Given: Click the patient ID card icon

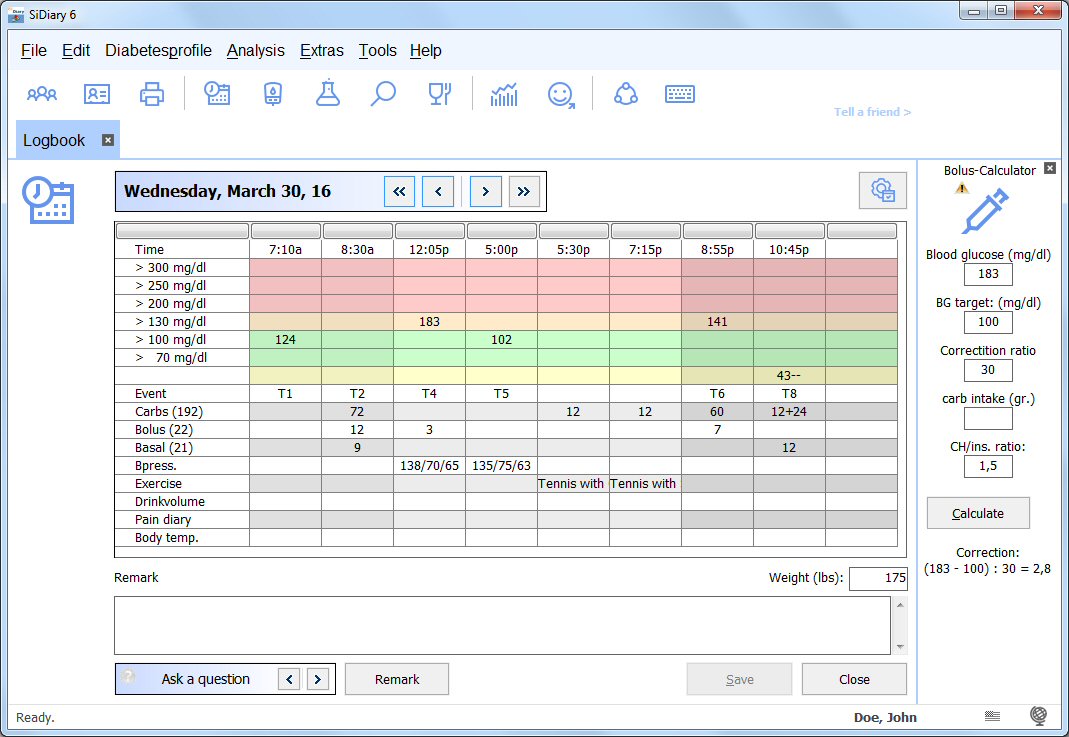Looking at the screenshot, I should tap(97, 94).
